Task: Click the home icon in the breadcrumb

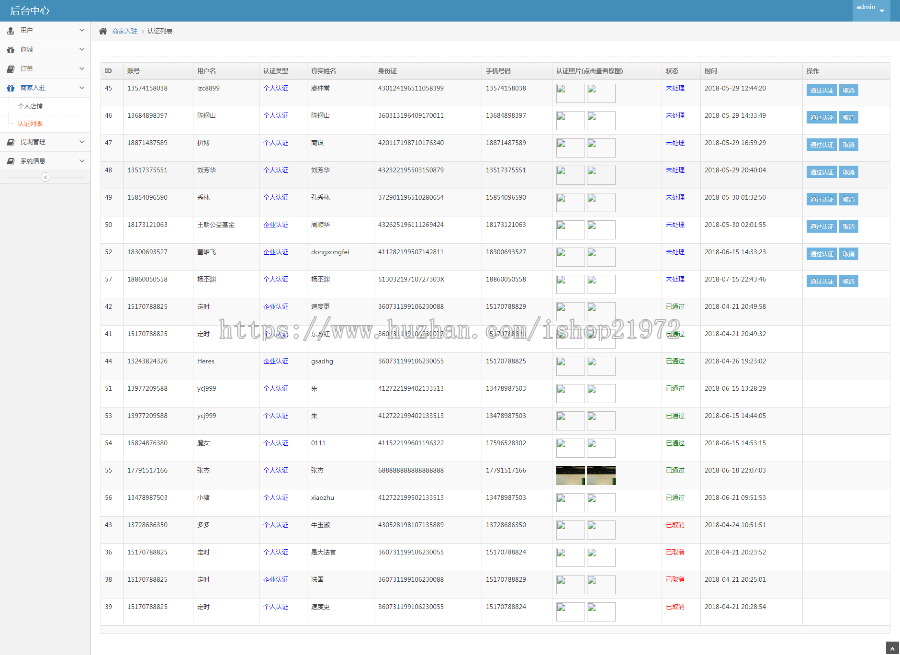Action: tap(103, 32)
